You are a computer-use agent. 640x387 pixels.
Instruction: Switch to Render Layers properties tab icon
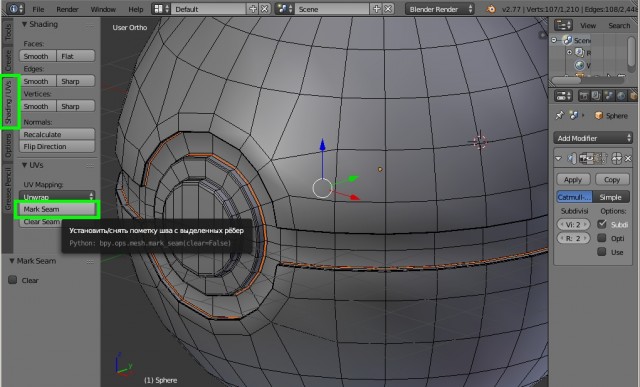tap(596, 96)
